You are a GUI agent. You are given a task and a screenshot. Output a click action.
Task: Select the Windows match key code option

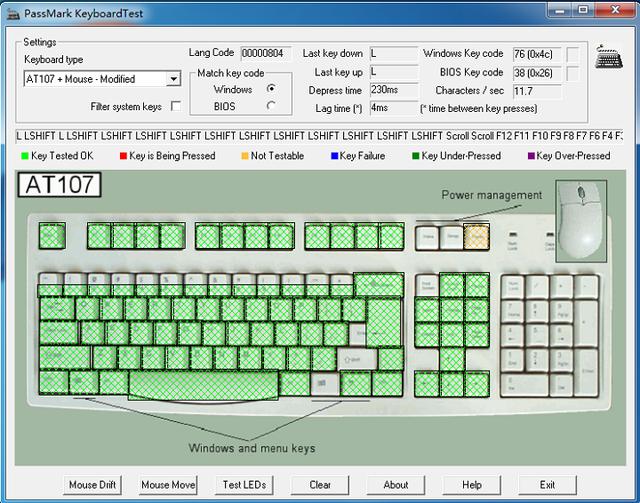coord(270,89)
